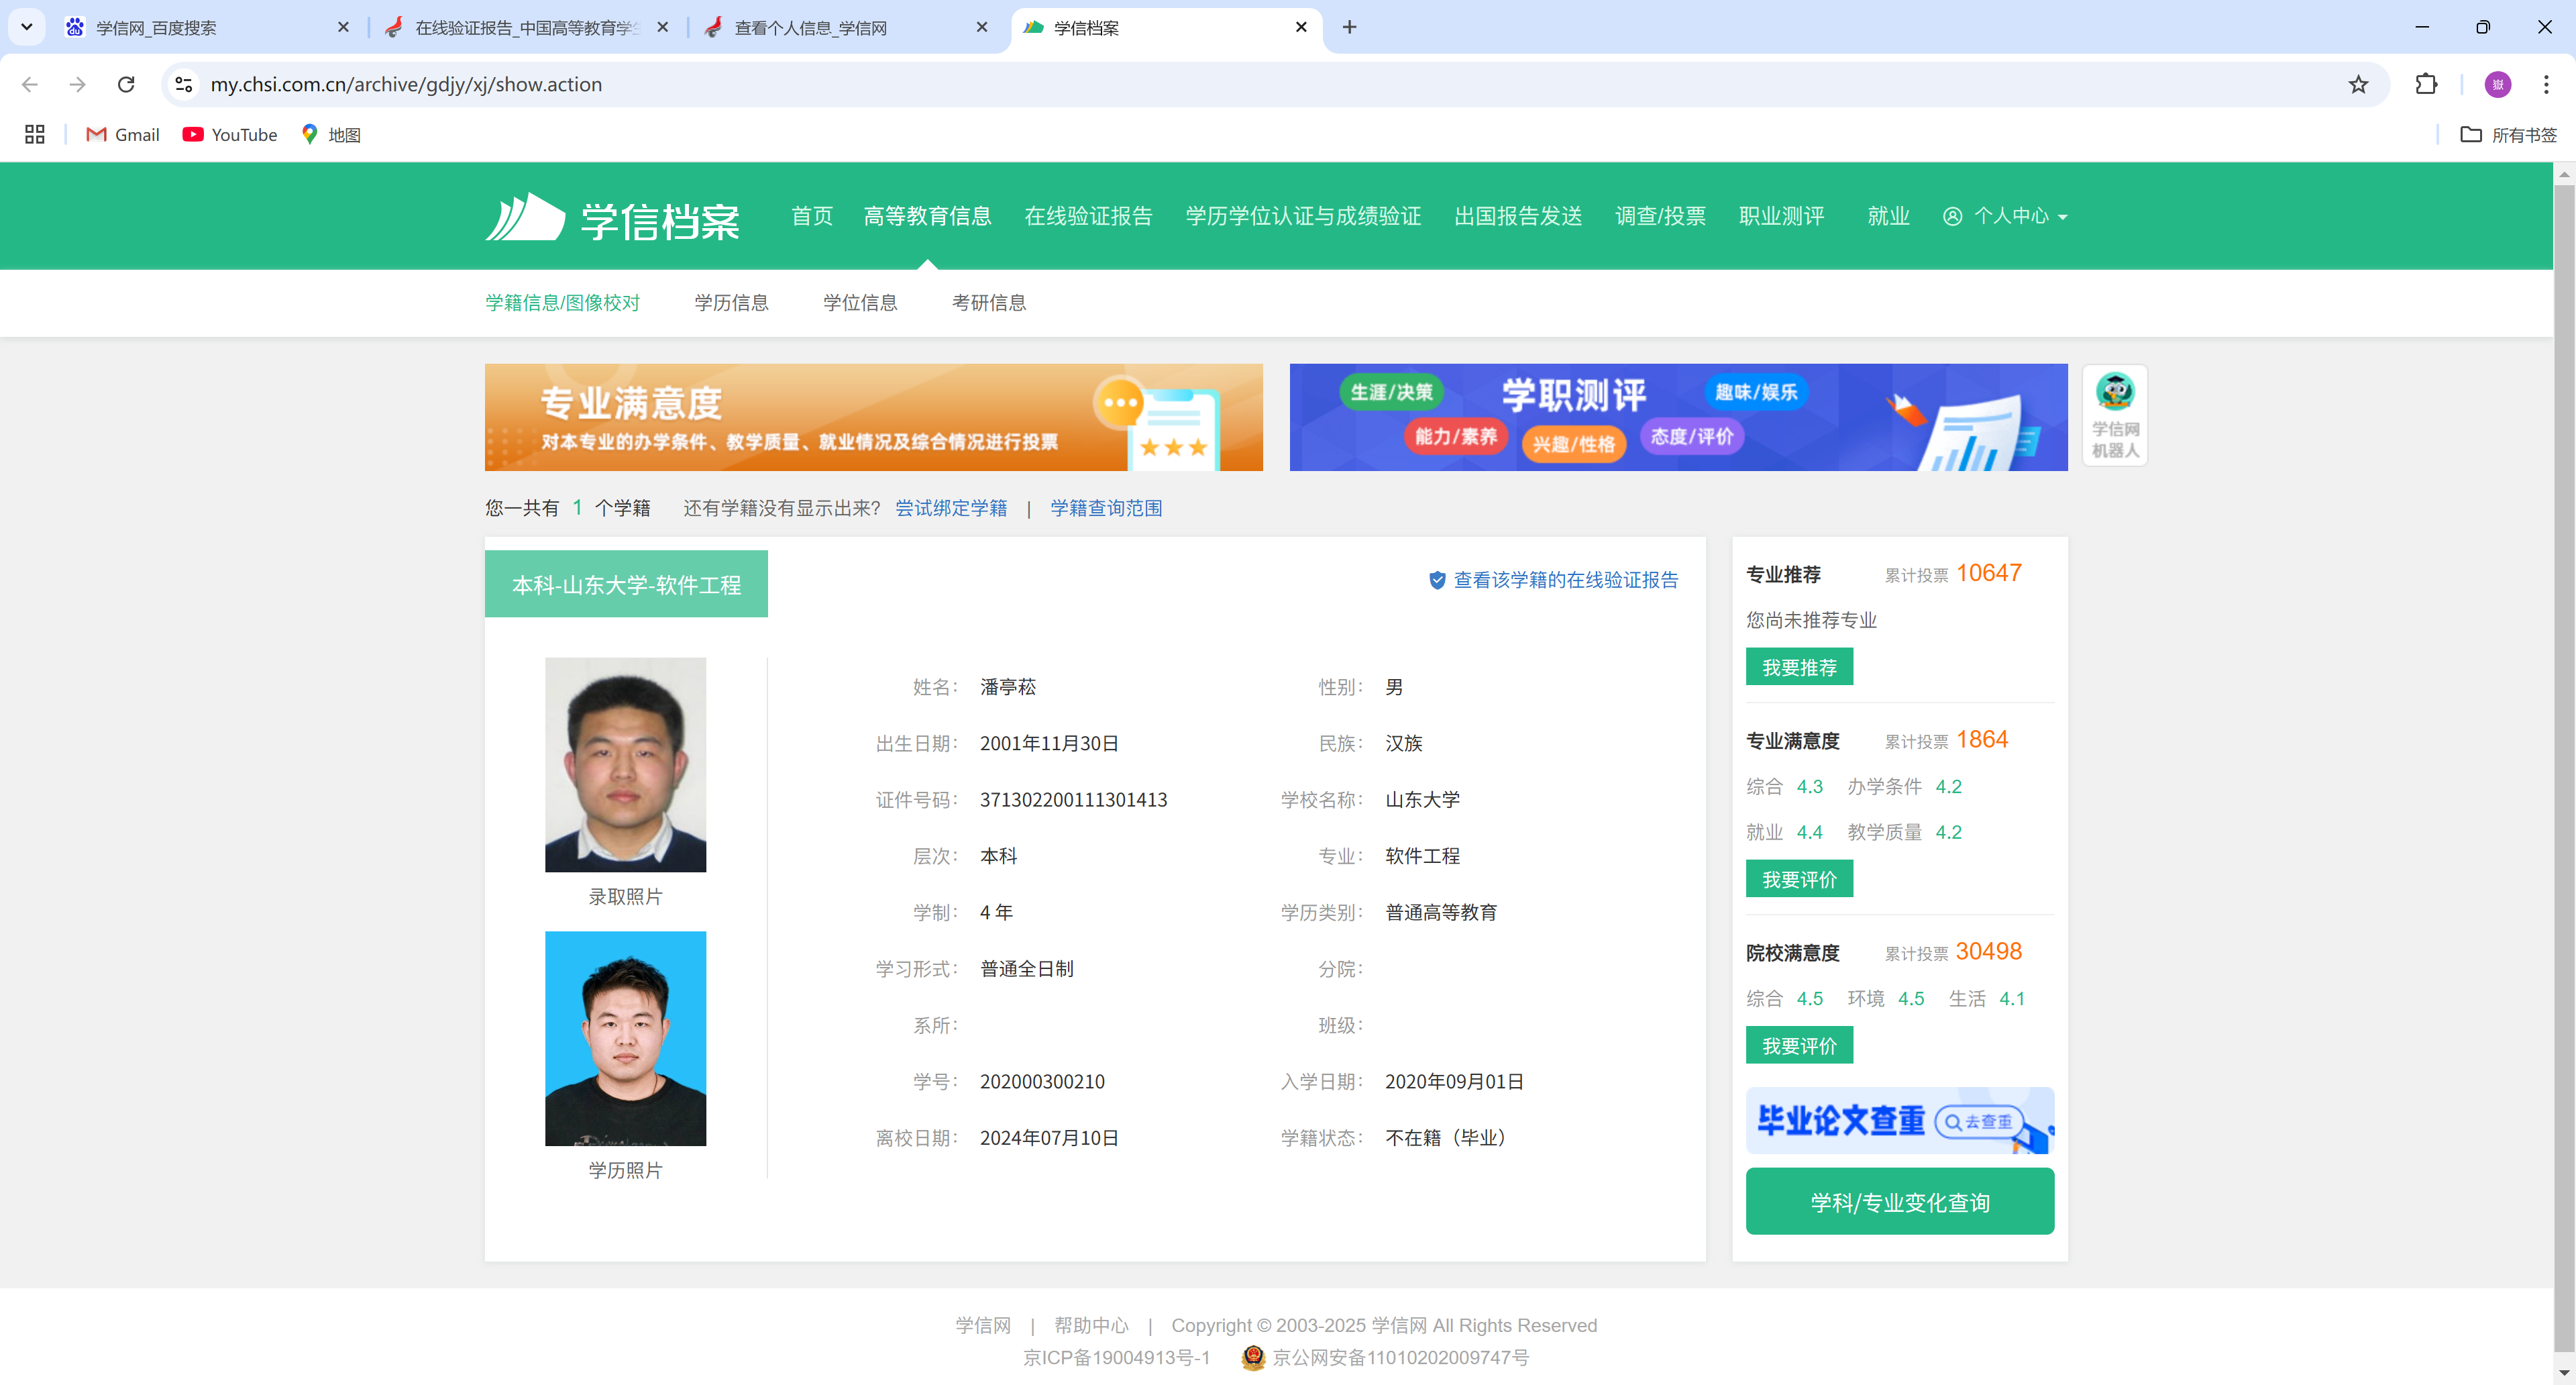The image size is (2576, 1385).
Task: Switch to the 学历信息 tab
Action: tap(731, 302)
